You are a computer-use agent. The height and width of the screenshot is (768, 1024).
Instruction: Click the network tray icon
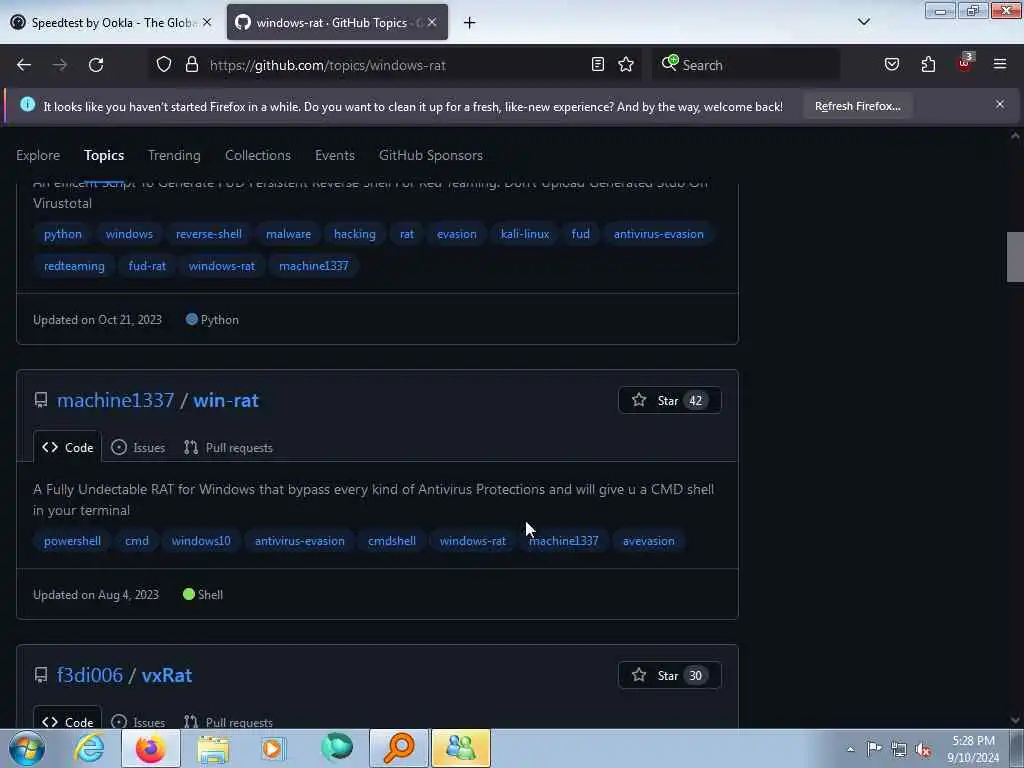tap(899, 749)
